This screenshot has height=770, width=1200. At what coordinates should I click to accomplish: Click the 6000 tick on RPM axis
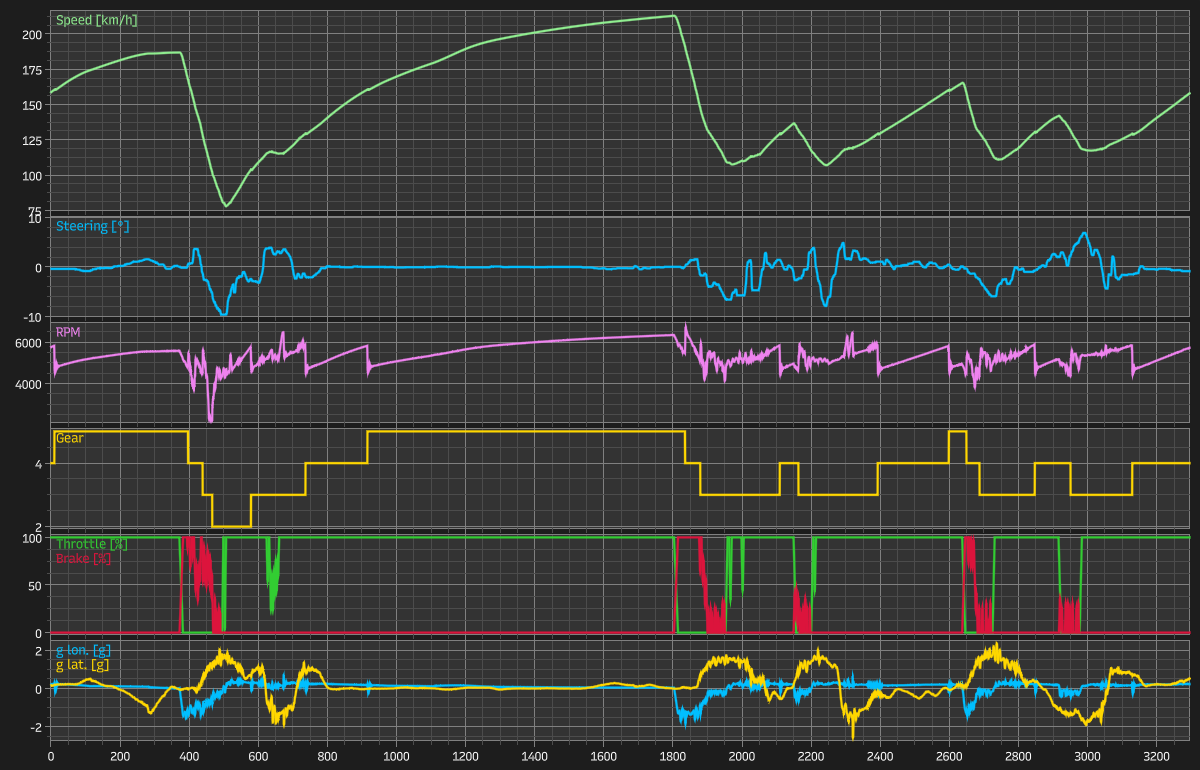point(28,344)
